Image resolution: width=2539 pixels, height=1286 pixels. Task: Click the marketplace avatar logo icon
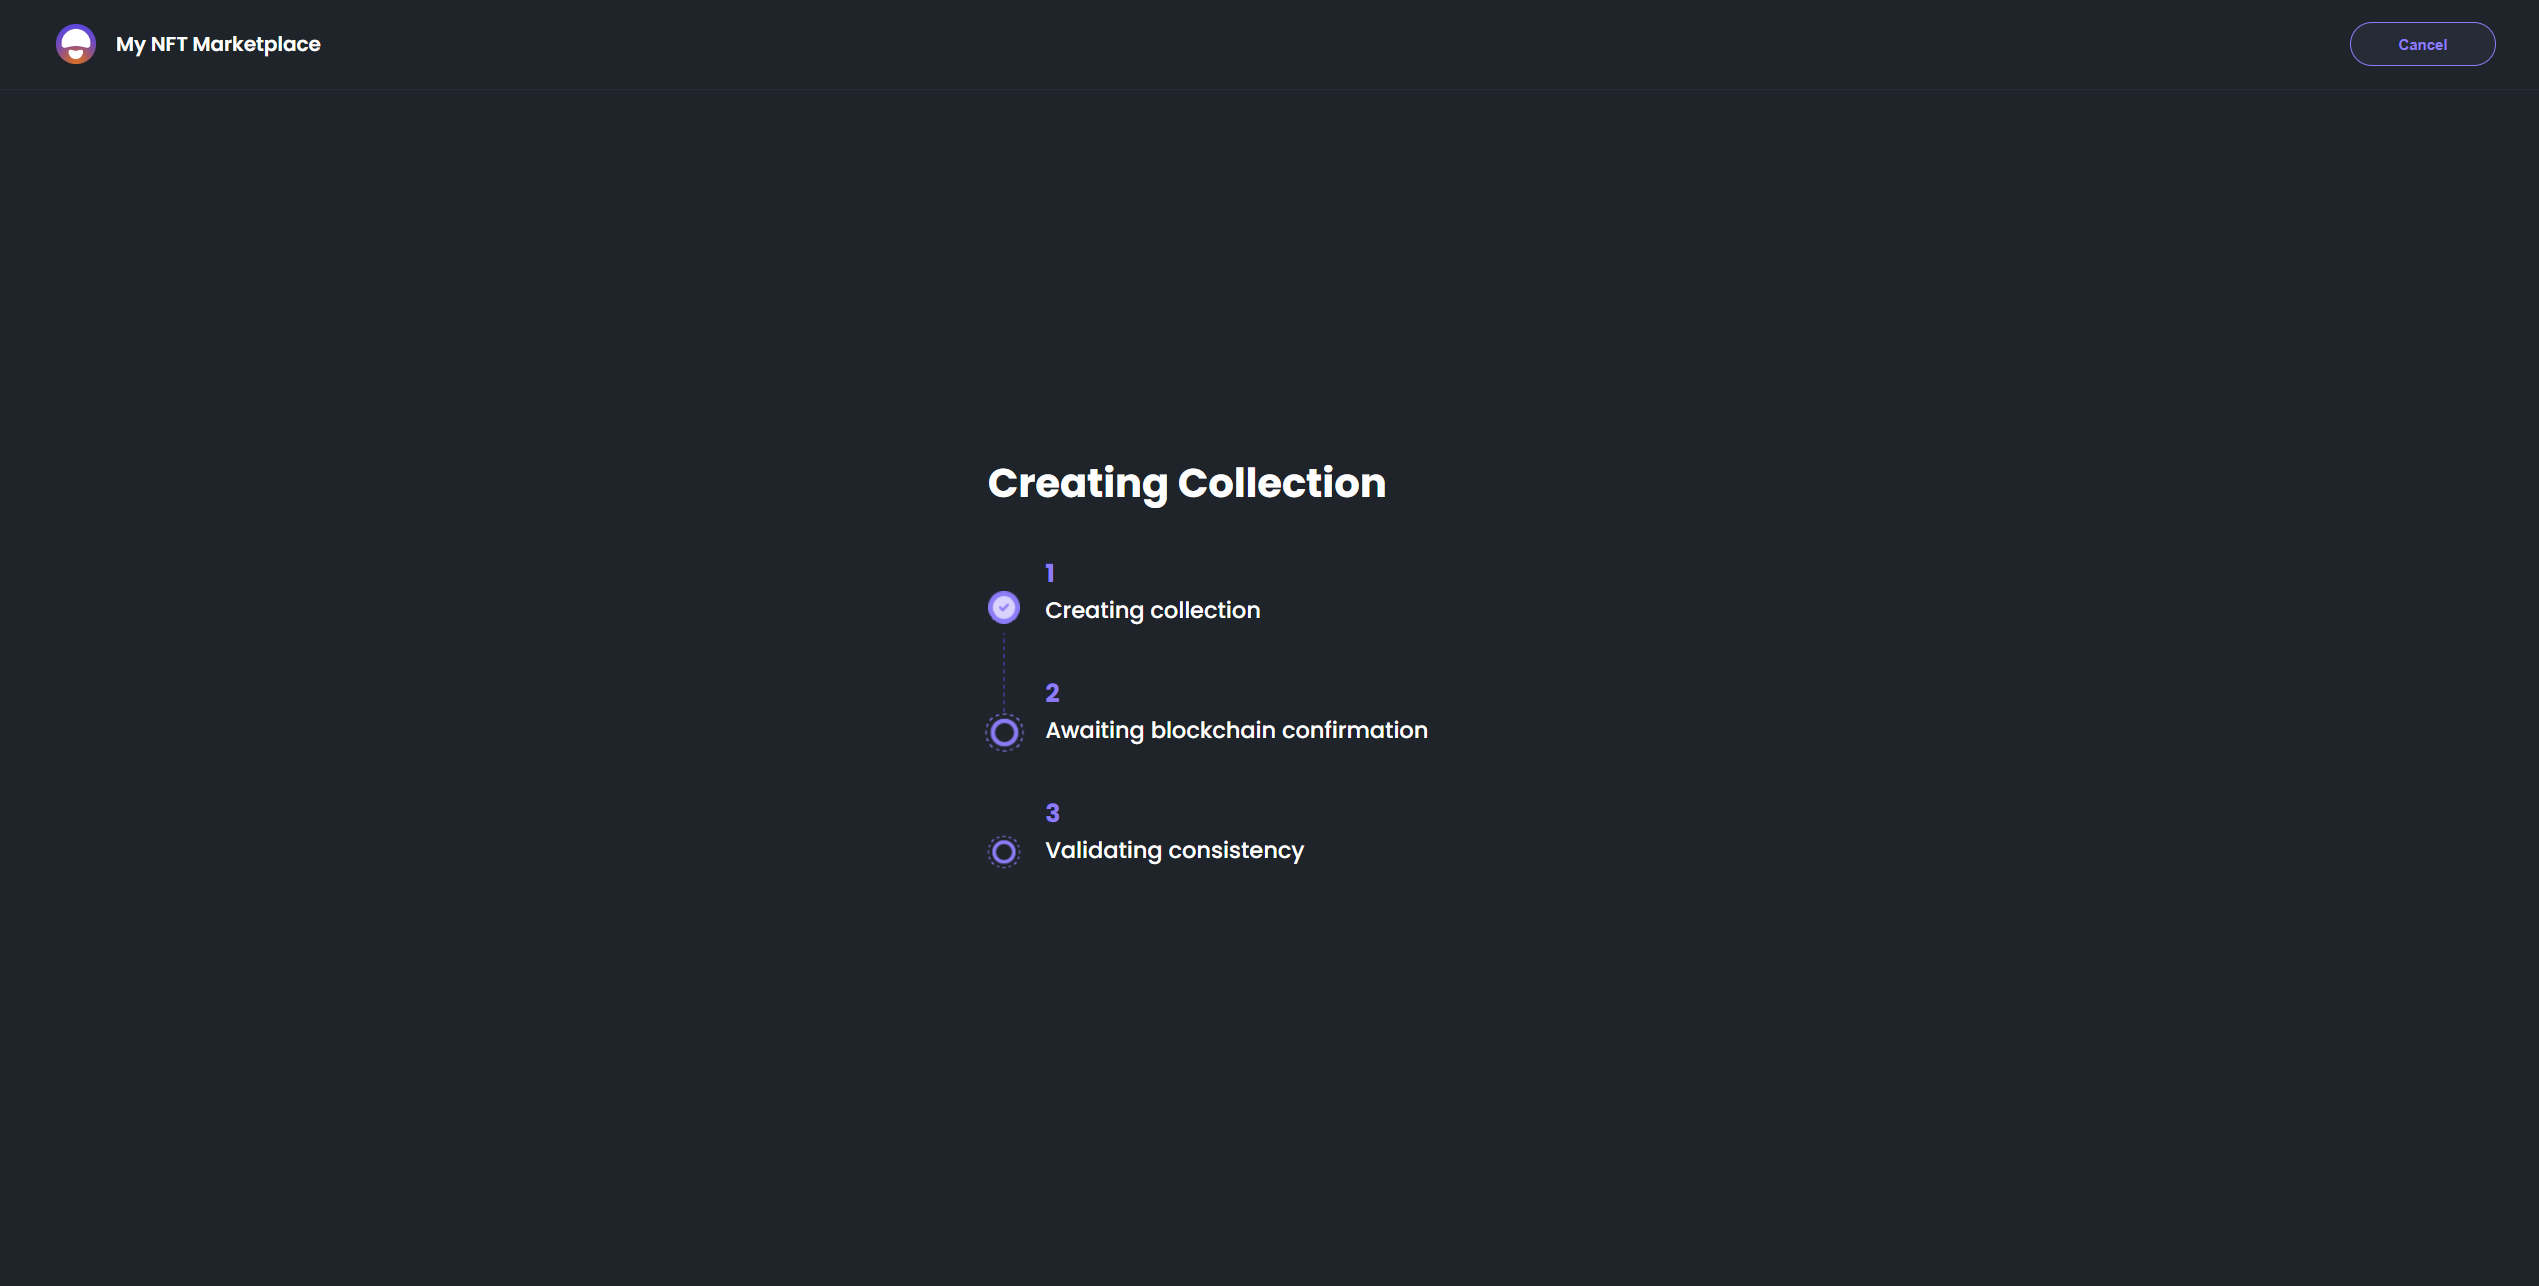point(76,44)
